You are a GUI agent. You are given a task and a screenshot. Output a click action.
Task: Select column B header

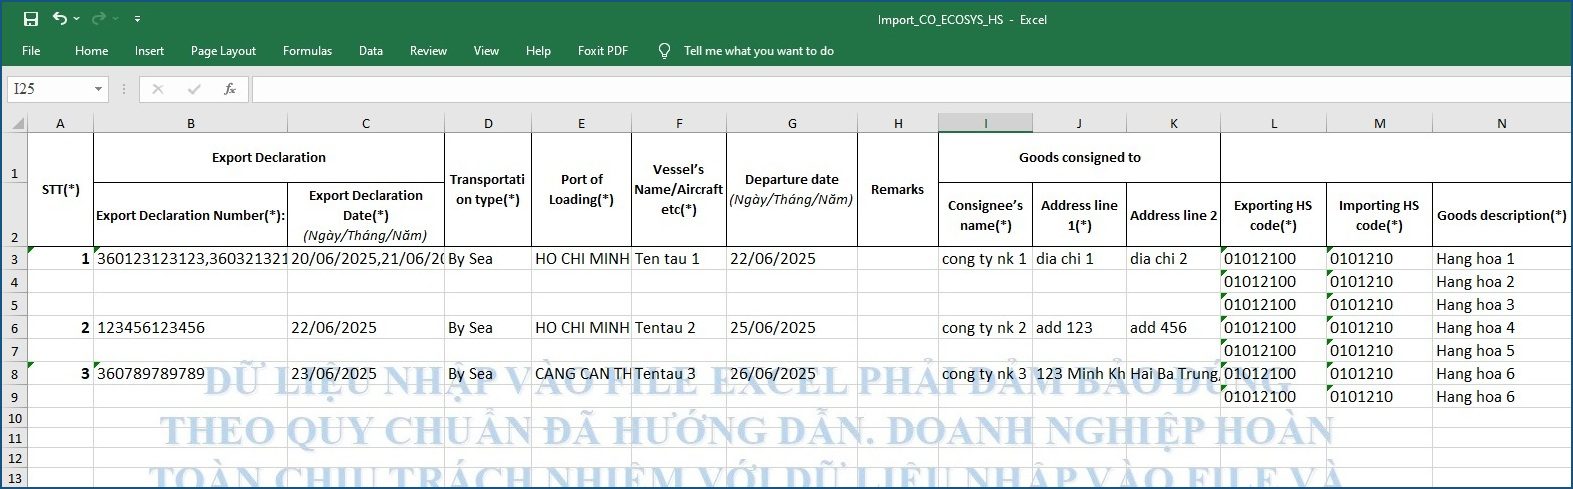(190, 123)
